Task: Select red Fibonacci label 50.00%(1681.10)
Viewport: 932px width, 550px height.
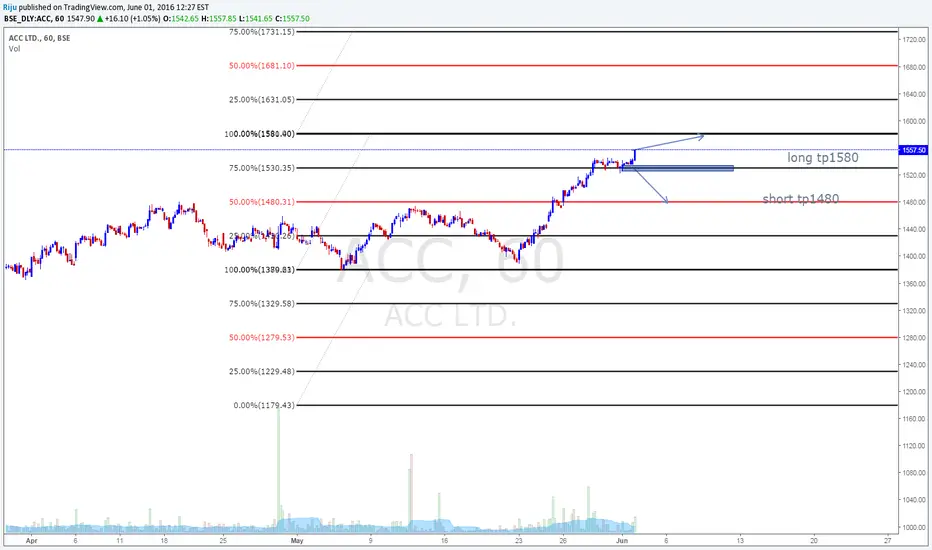Action: click(262, 65)
